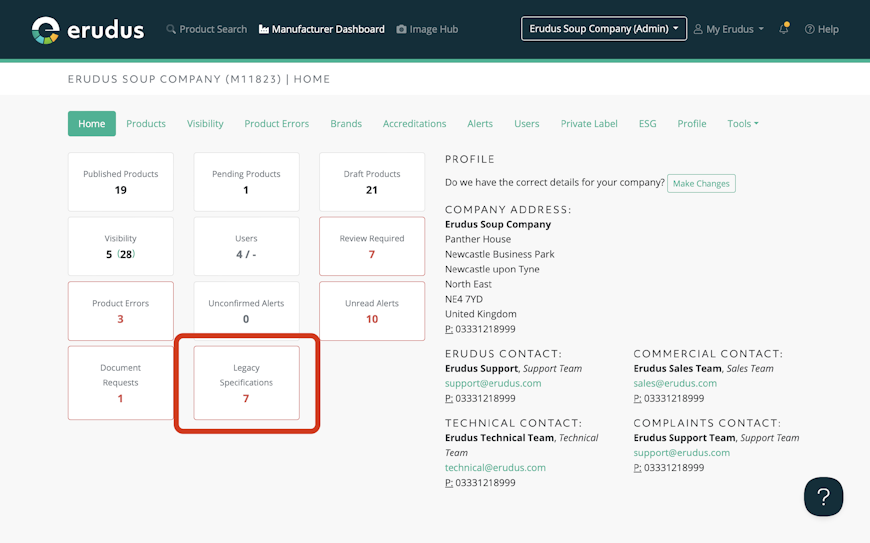Open the Help link
870x543 pixels.
pyautogui.click(x=822, y=29)
